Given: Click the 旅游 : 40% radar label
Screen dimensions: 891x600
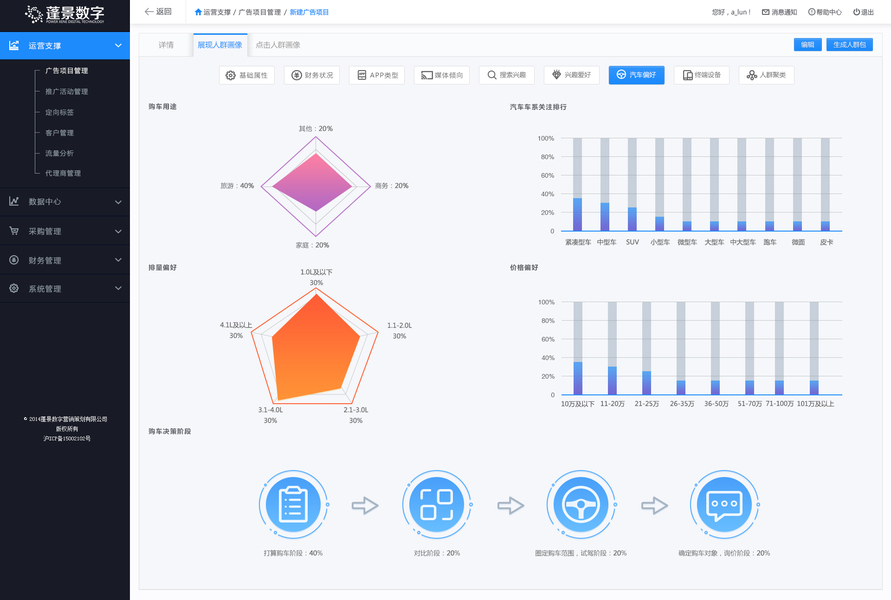Looking at the screenshot, I should pos(237,186).
